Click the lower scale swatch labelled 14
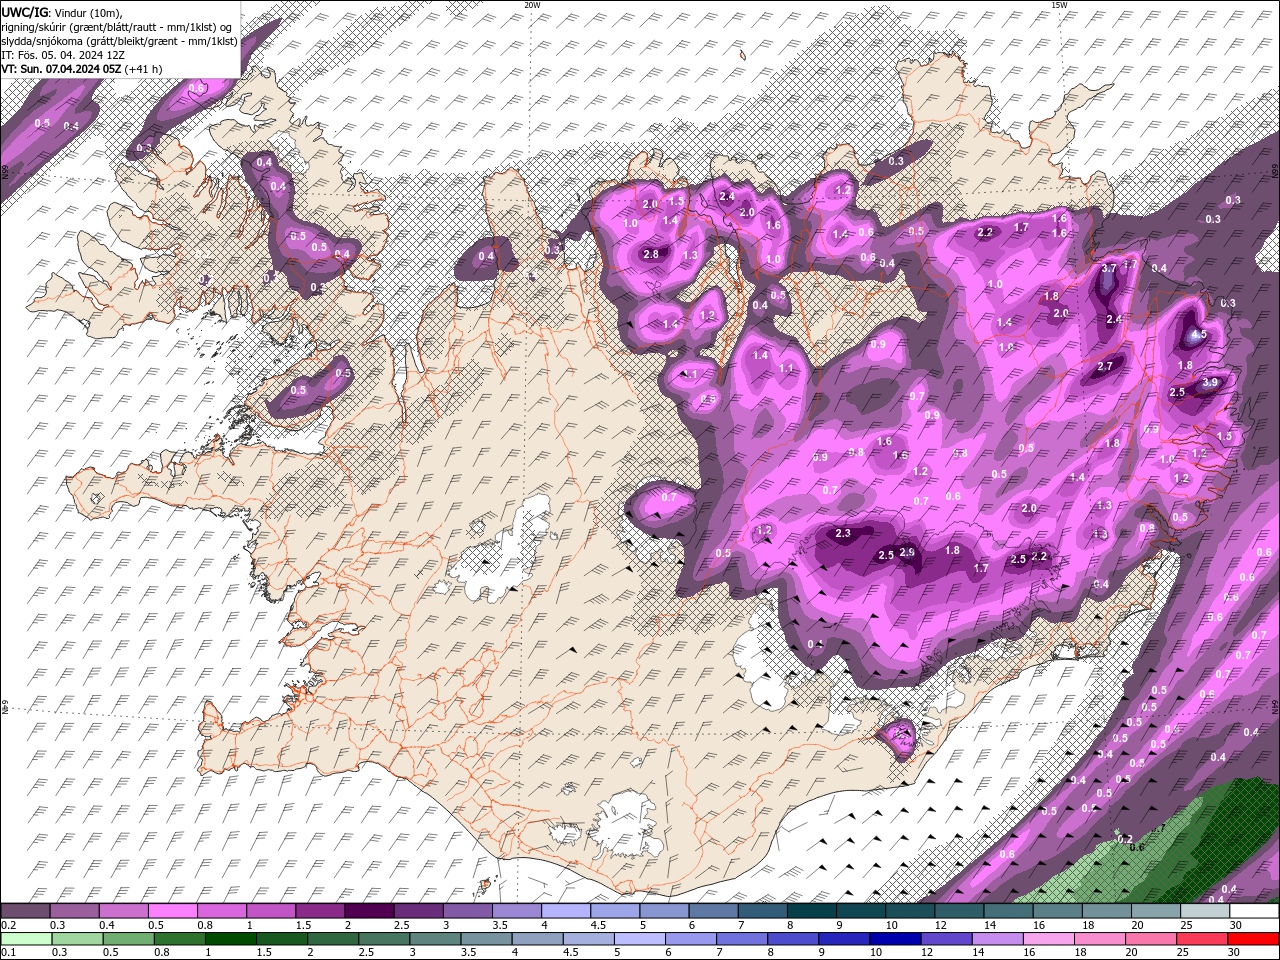1280x960 pixels. tap(998, 938)
